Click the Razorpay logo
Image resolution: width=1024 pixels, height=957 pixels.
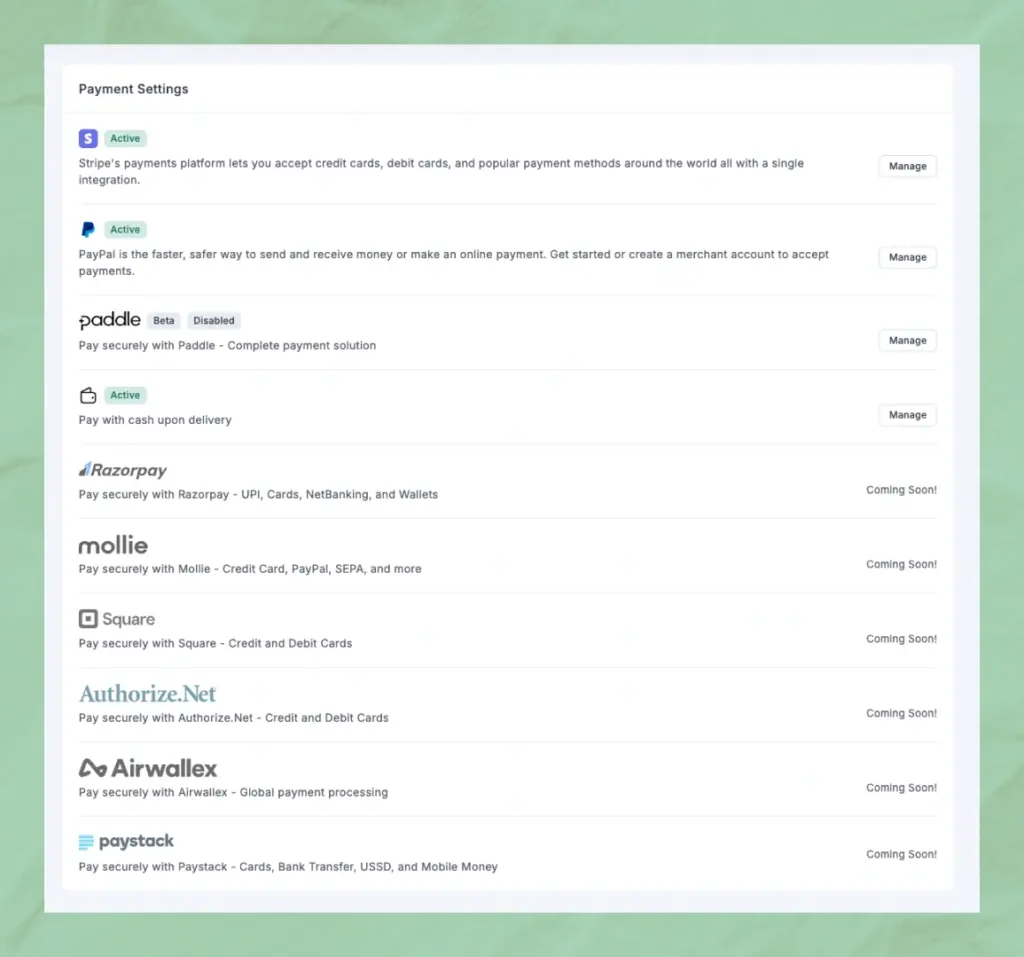pyautogui.click(x=123, y=470)
